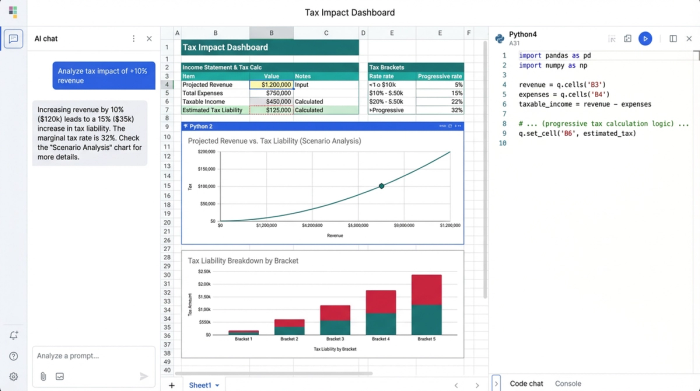Open Python 2 chart more options
Image resolution: width=700 pixels, height=391 pixels.
[458, 126]
